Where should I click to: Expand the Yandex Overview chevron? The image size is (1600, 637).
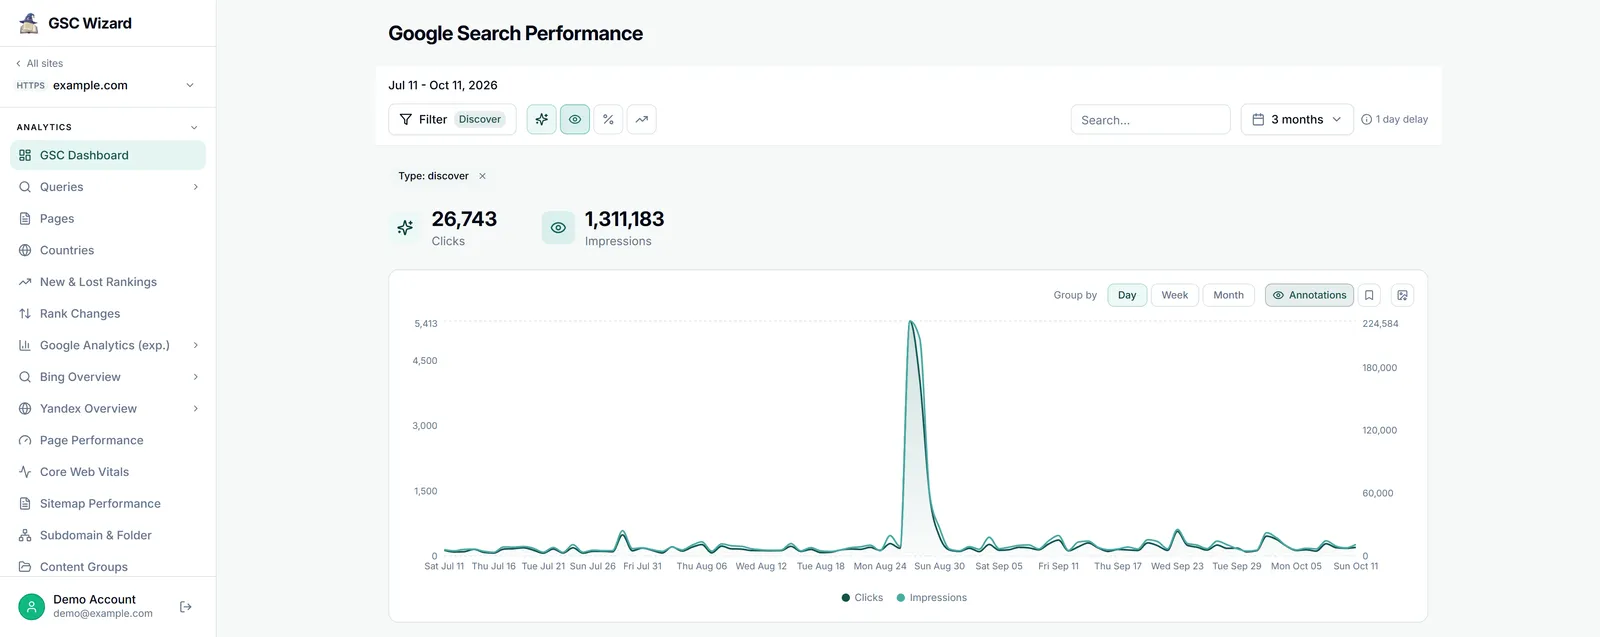coord(195,409)
